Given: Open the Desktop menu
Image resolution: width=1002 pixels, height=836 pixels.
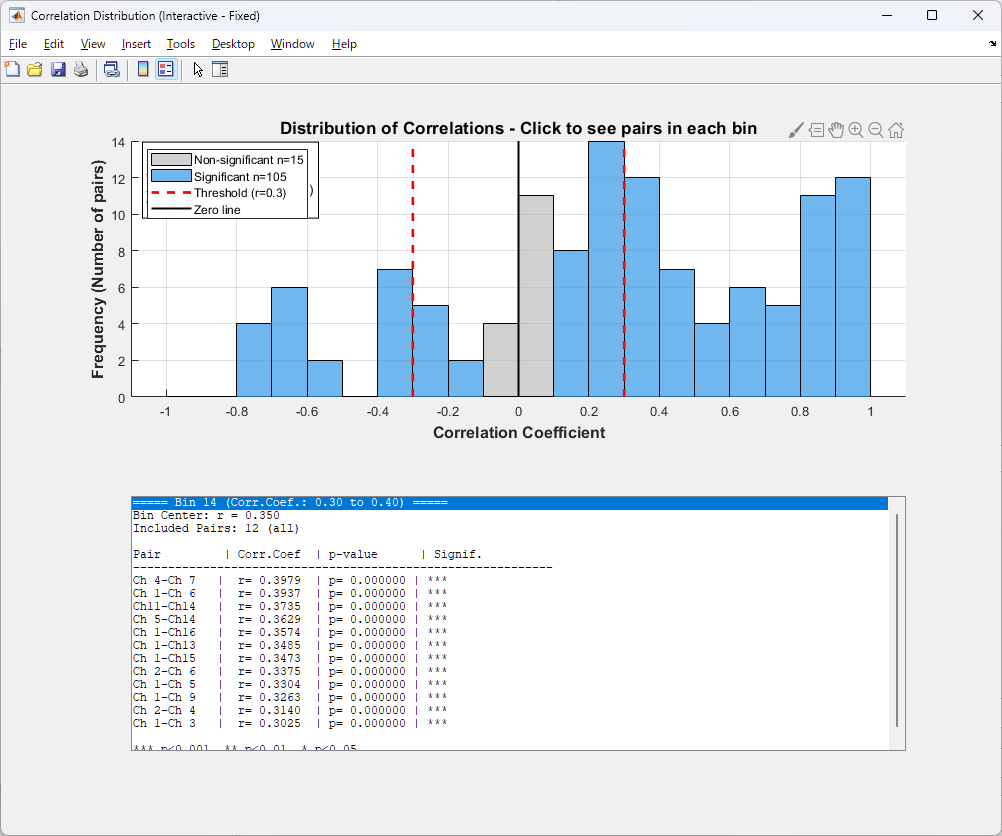Looking at the screenshot, I should pyautogui.click(x=233, y=44).
